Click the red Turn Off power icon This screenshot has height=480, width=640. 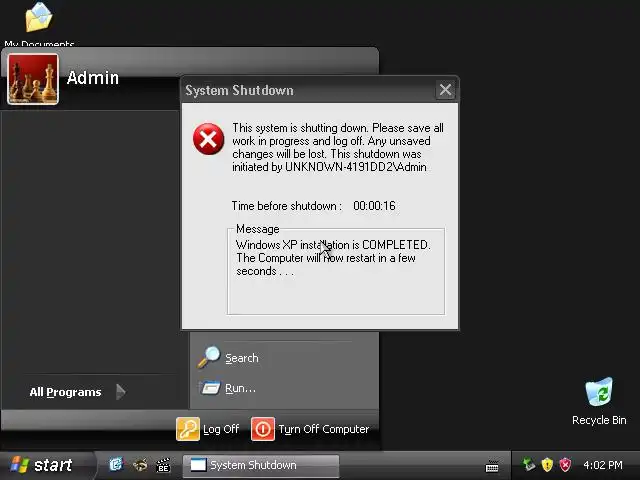[x=263, y=429]
